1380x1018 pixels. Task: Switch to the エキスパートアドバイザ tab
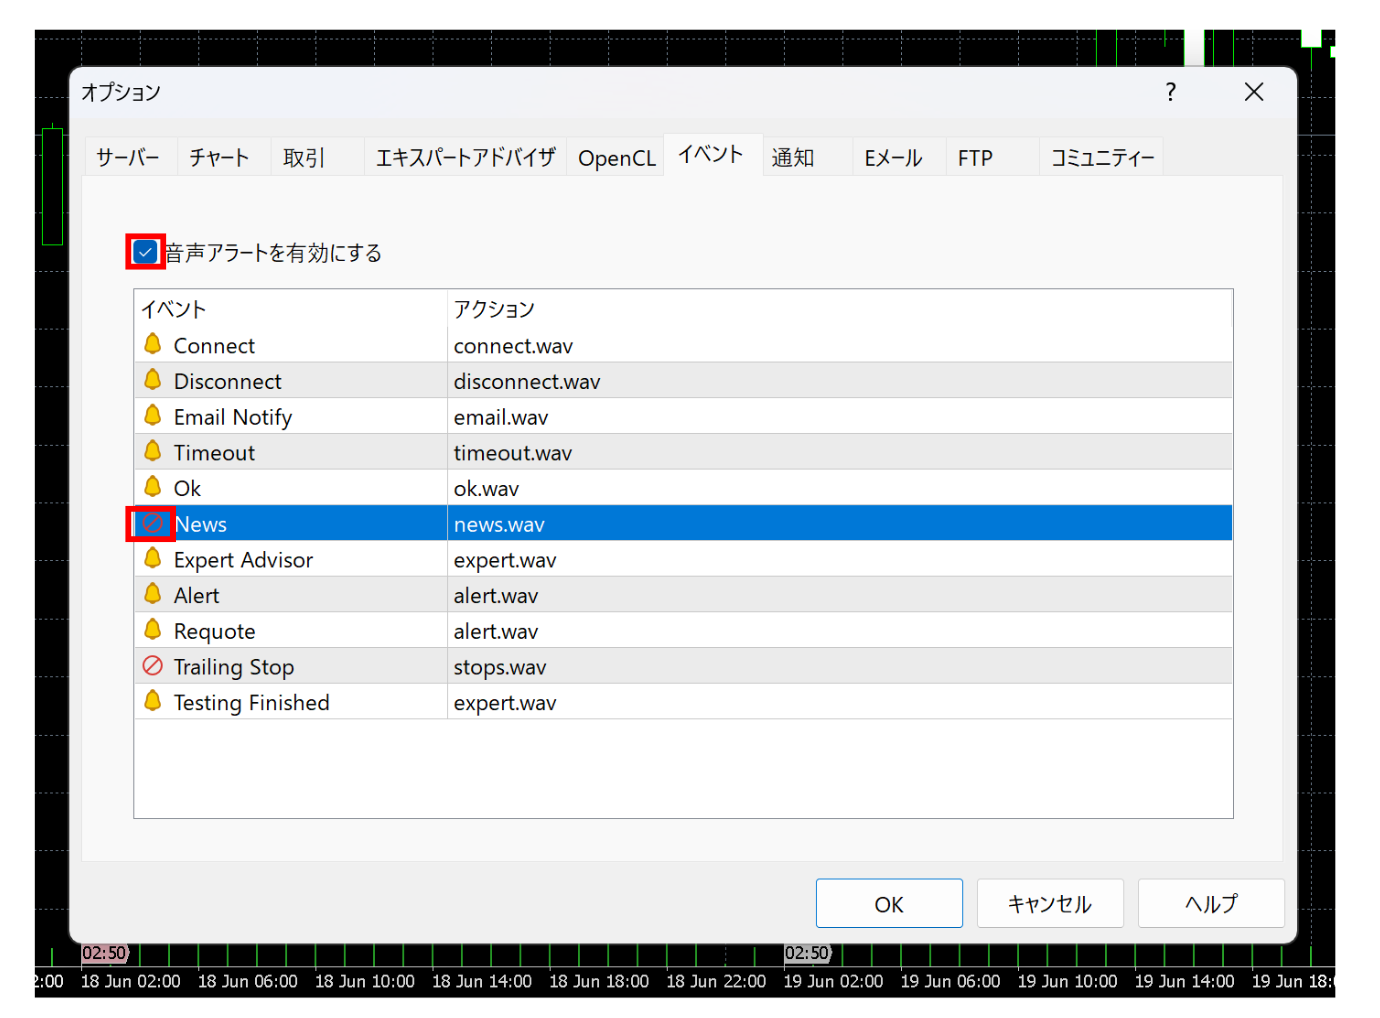click(465, 156)
